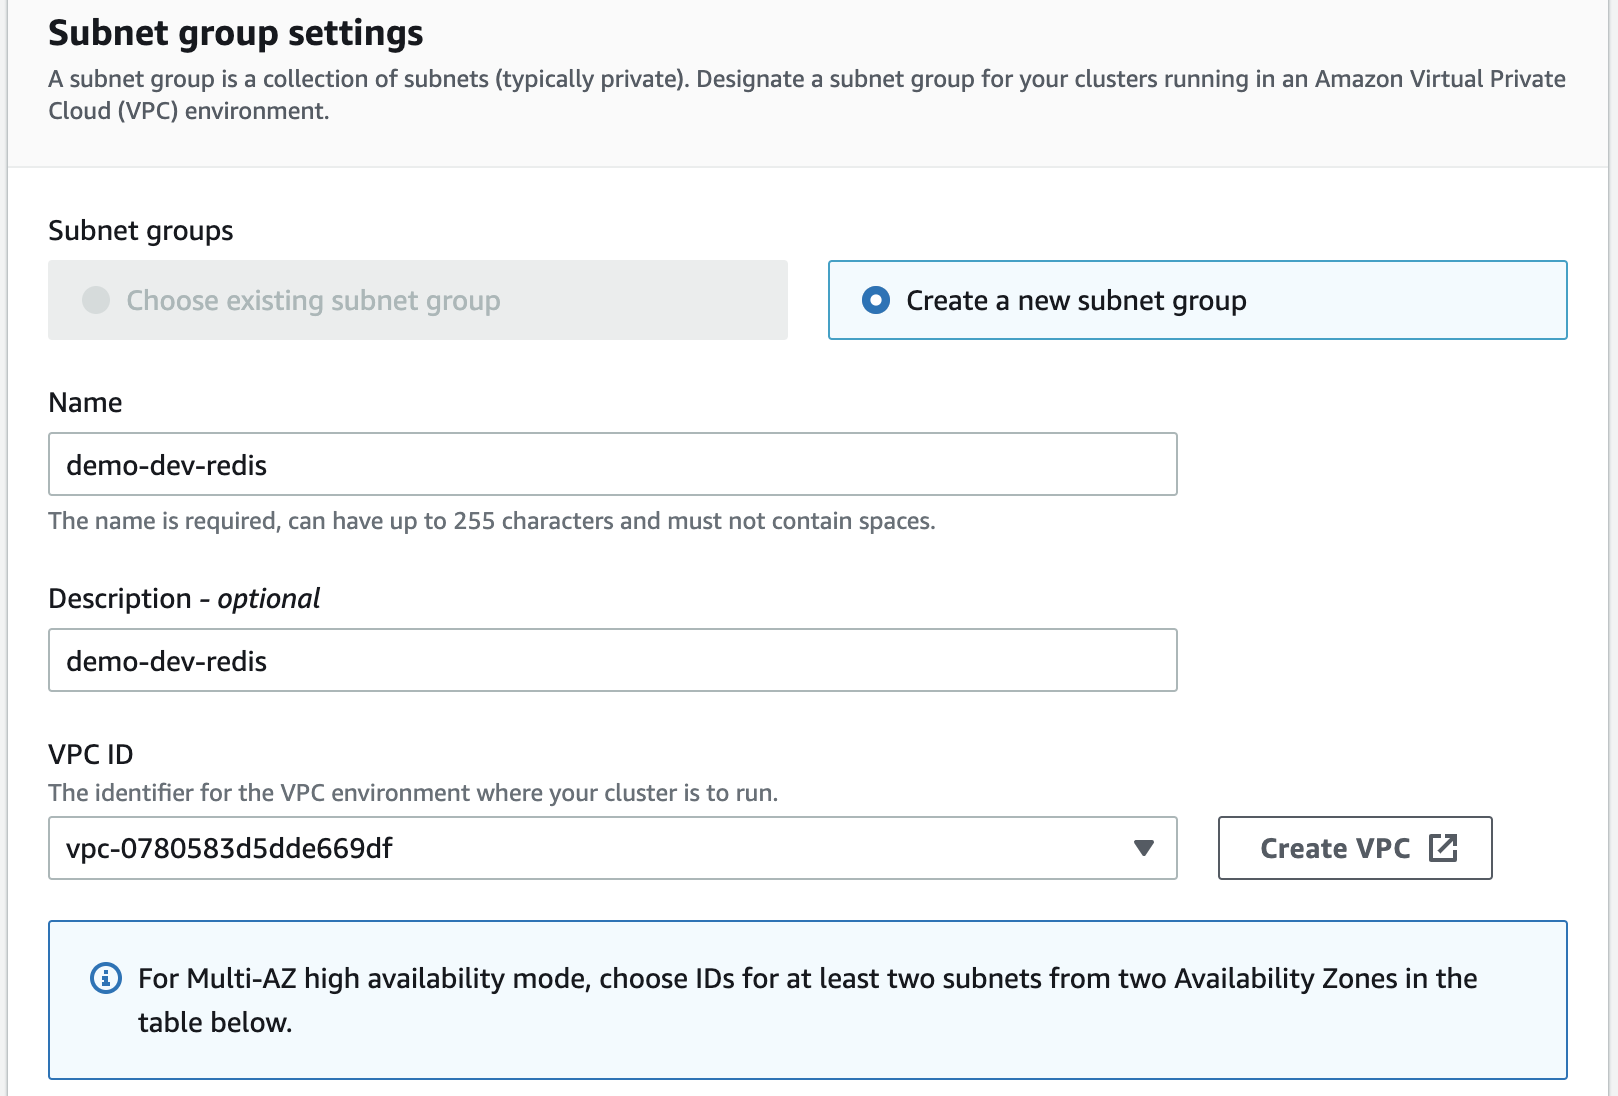Click the Subnet group settings heading
This screenshot has height=1096, width=1618.
coord(236,33)
